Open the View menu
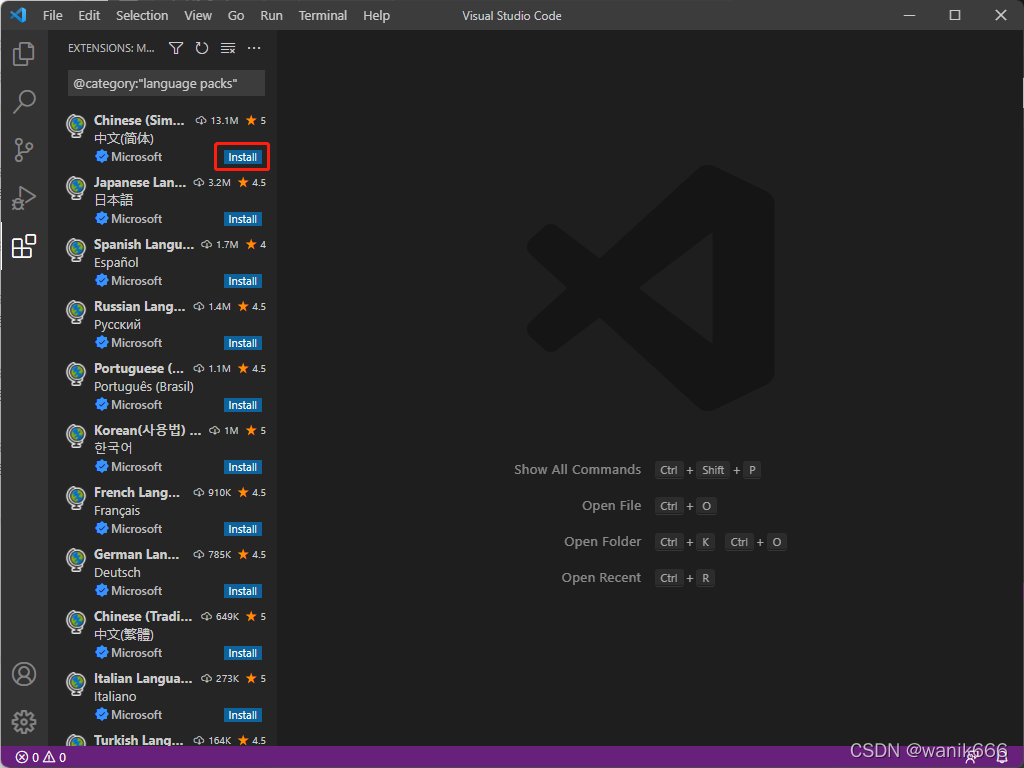This screenshot has height=768, width=1024. [x=198, y=16]
